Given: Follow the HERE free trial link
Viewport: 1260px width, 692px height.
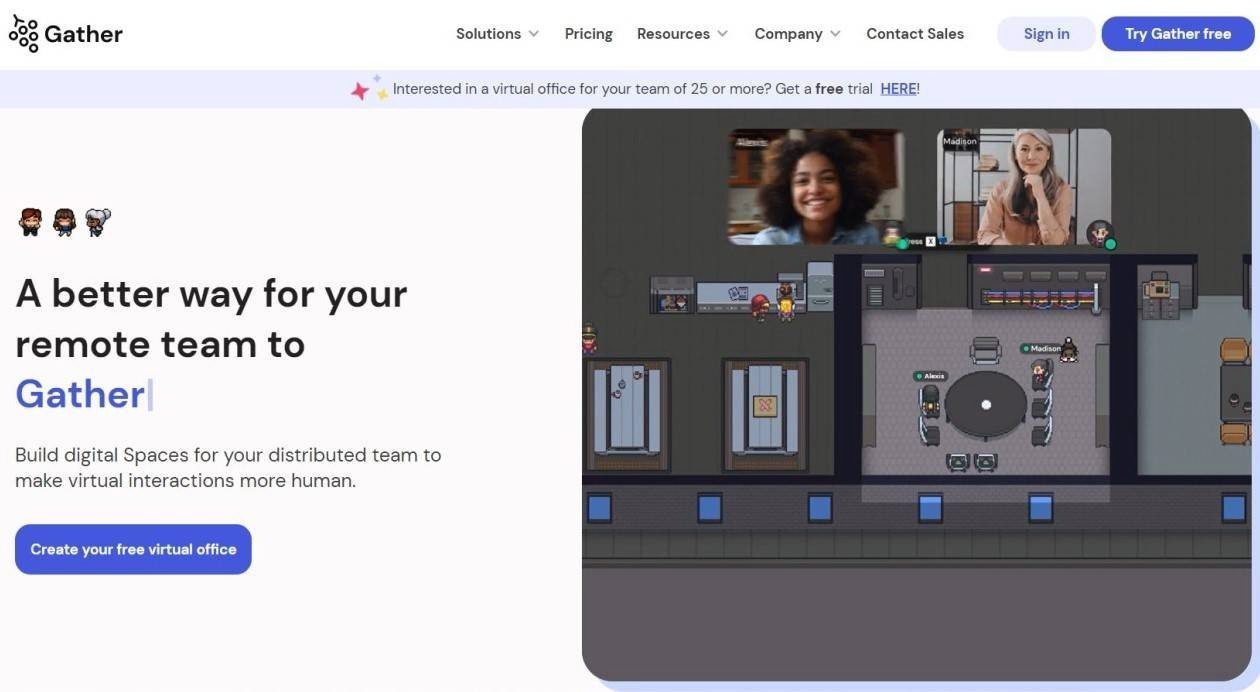Looking at the screenshot, I should pyautogui.click(x=898, y=89).
